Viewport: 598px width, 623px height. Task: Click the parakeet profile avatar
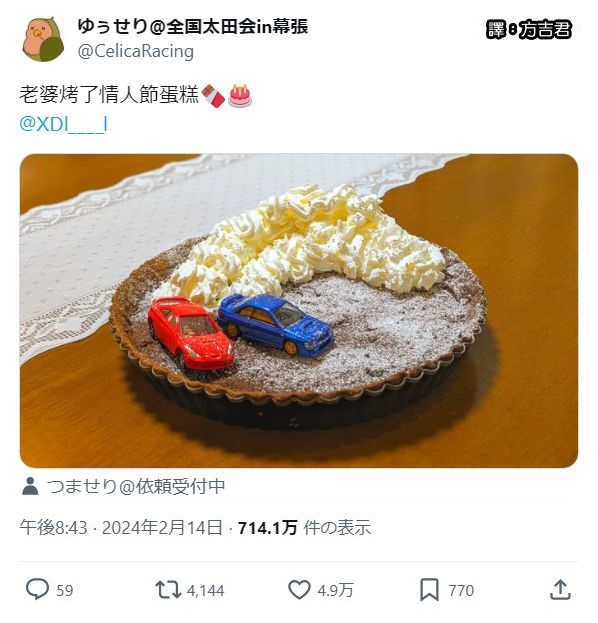coord(43,39)
